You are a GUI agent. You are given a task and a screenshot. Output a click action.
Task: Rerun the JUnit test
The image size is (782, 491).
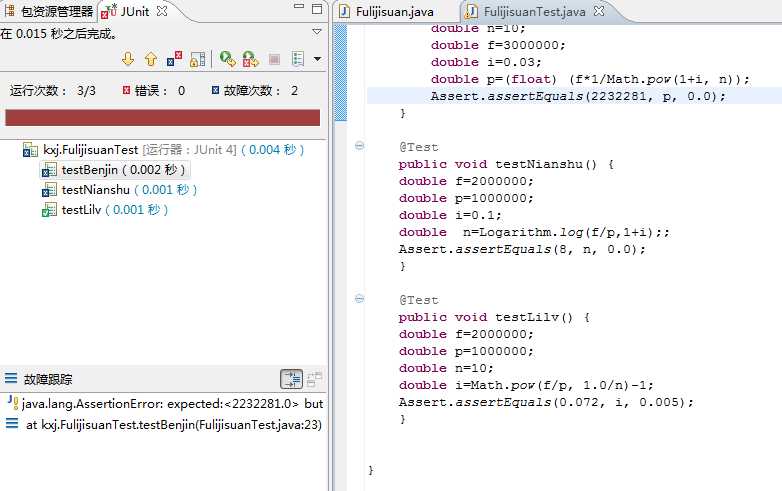[227, 59]
